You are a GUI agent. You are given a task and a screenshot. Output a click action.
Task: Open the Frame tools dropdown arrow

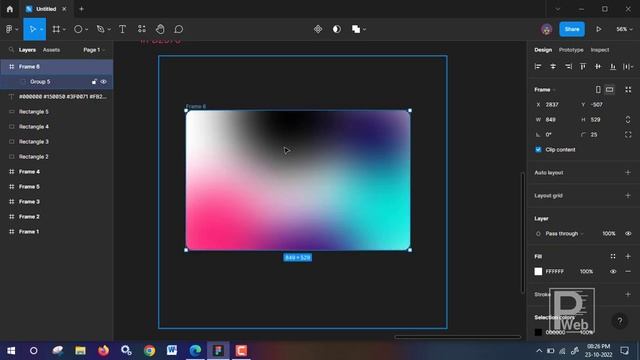[64, 29]
